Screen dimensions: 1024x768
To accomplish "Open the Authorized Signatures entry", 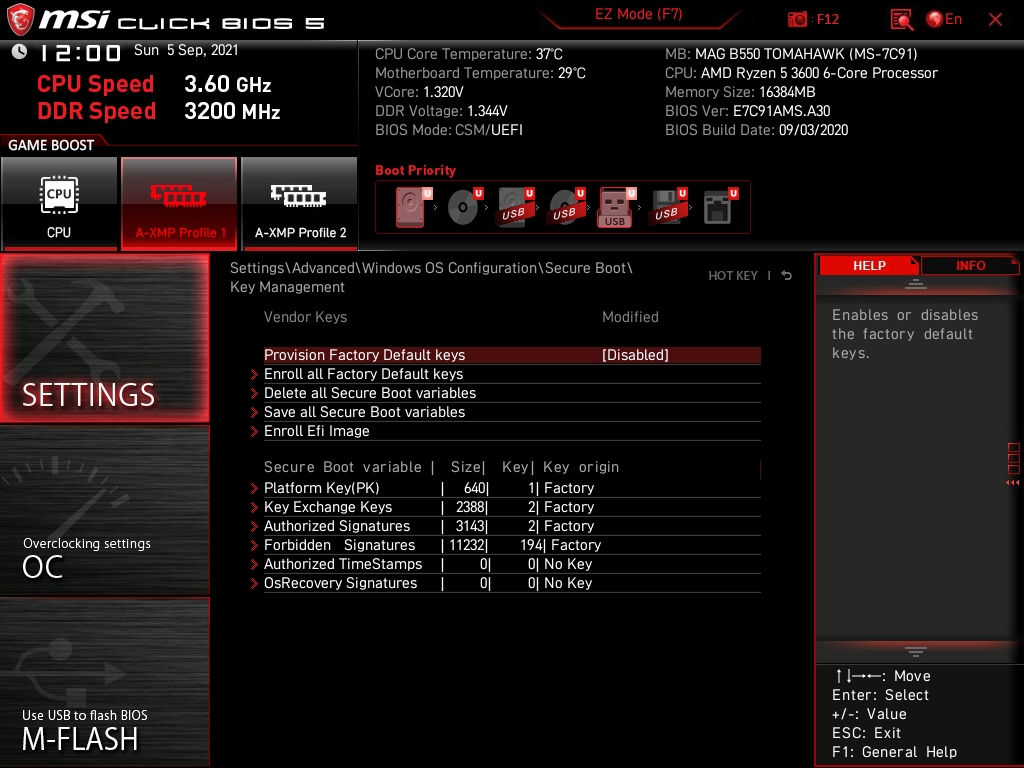I will pos(512,526).
